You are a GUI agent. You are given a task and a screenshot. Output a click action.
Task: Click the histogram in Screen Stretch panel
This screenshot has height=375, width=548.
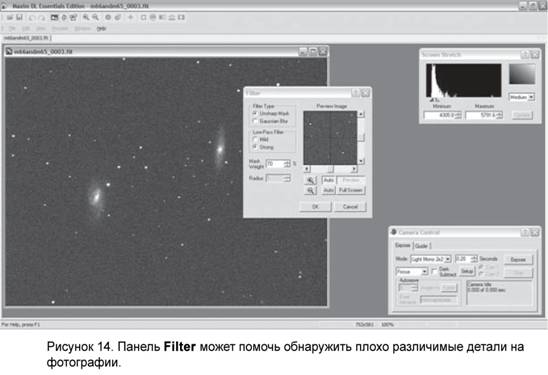463,80
